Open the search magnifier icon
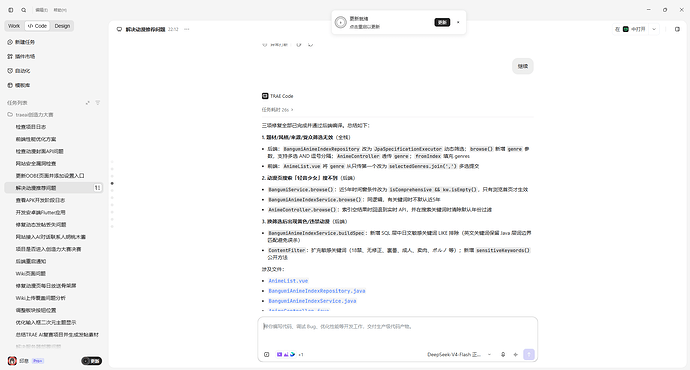Screen dimensions: 690x370 pos(24,10)
